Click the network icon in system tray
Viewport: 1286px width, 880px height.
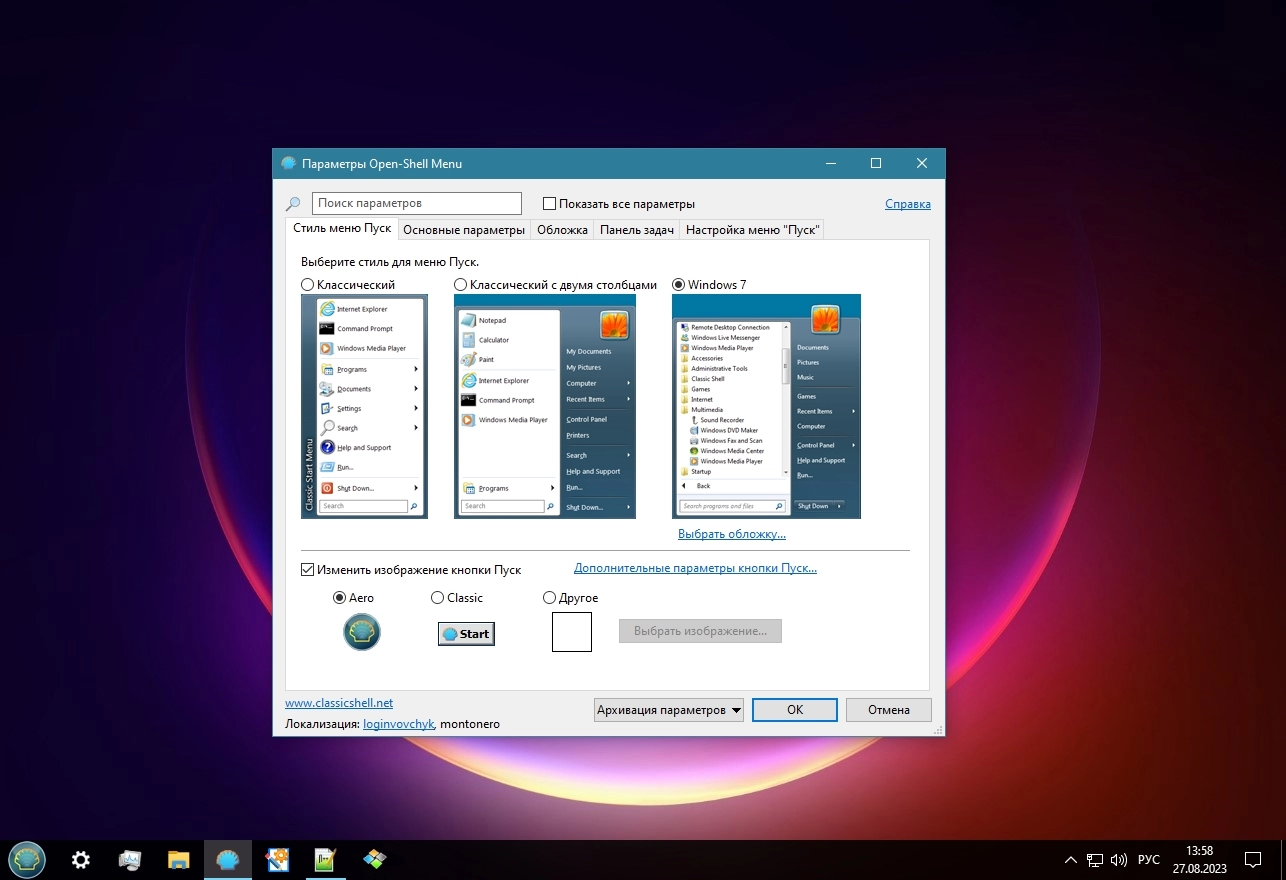[1095, 859]
